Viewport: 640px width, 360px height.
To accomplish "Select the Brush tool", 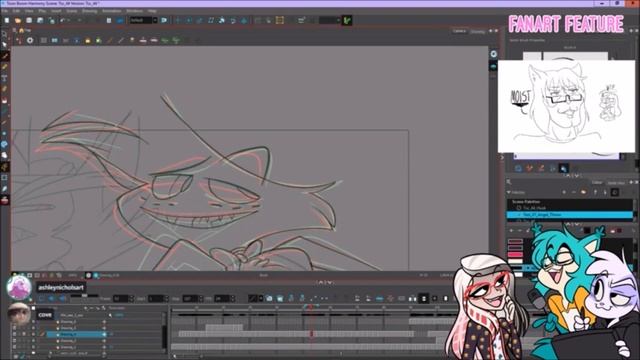I will click(x=4, y=56).
